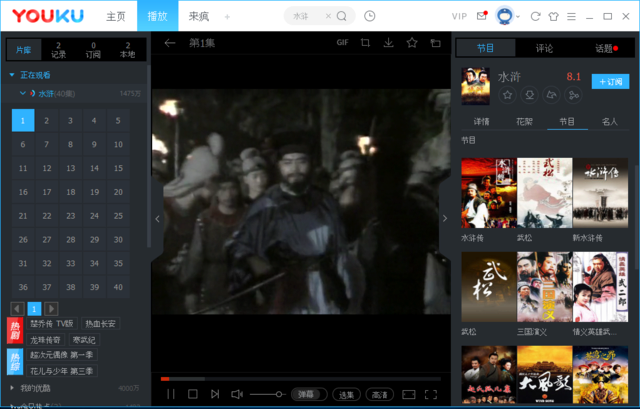
Task: Open the VIP page
Action: 459,16
